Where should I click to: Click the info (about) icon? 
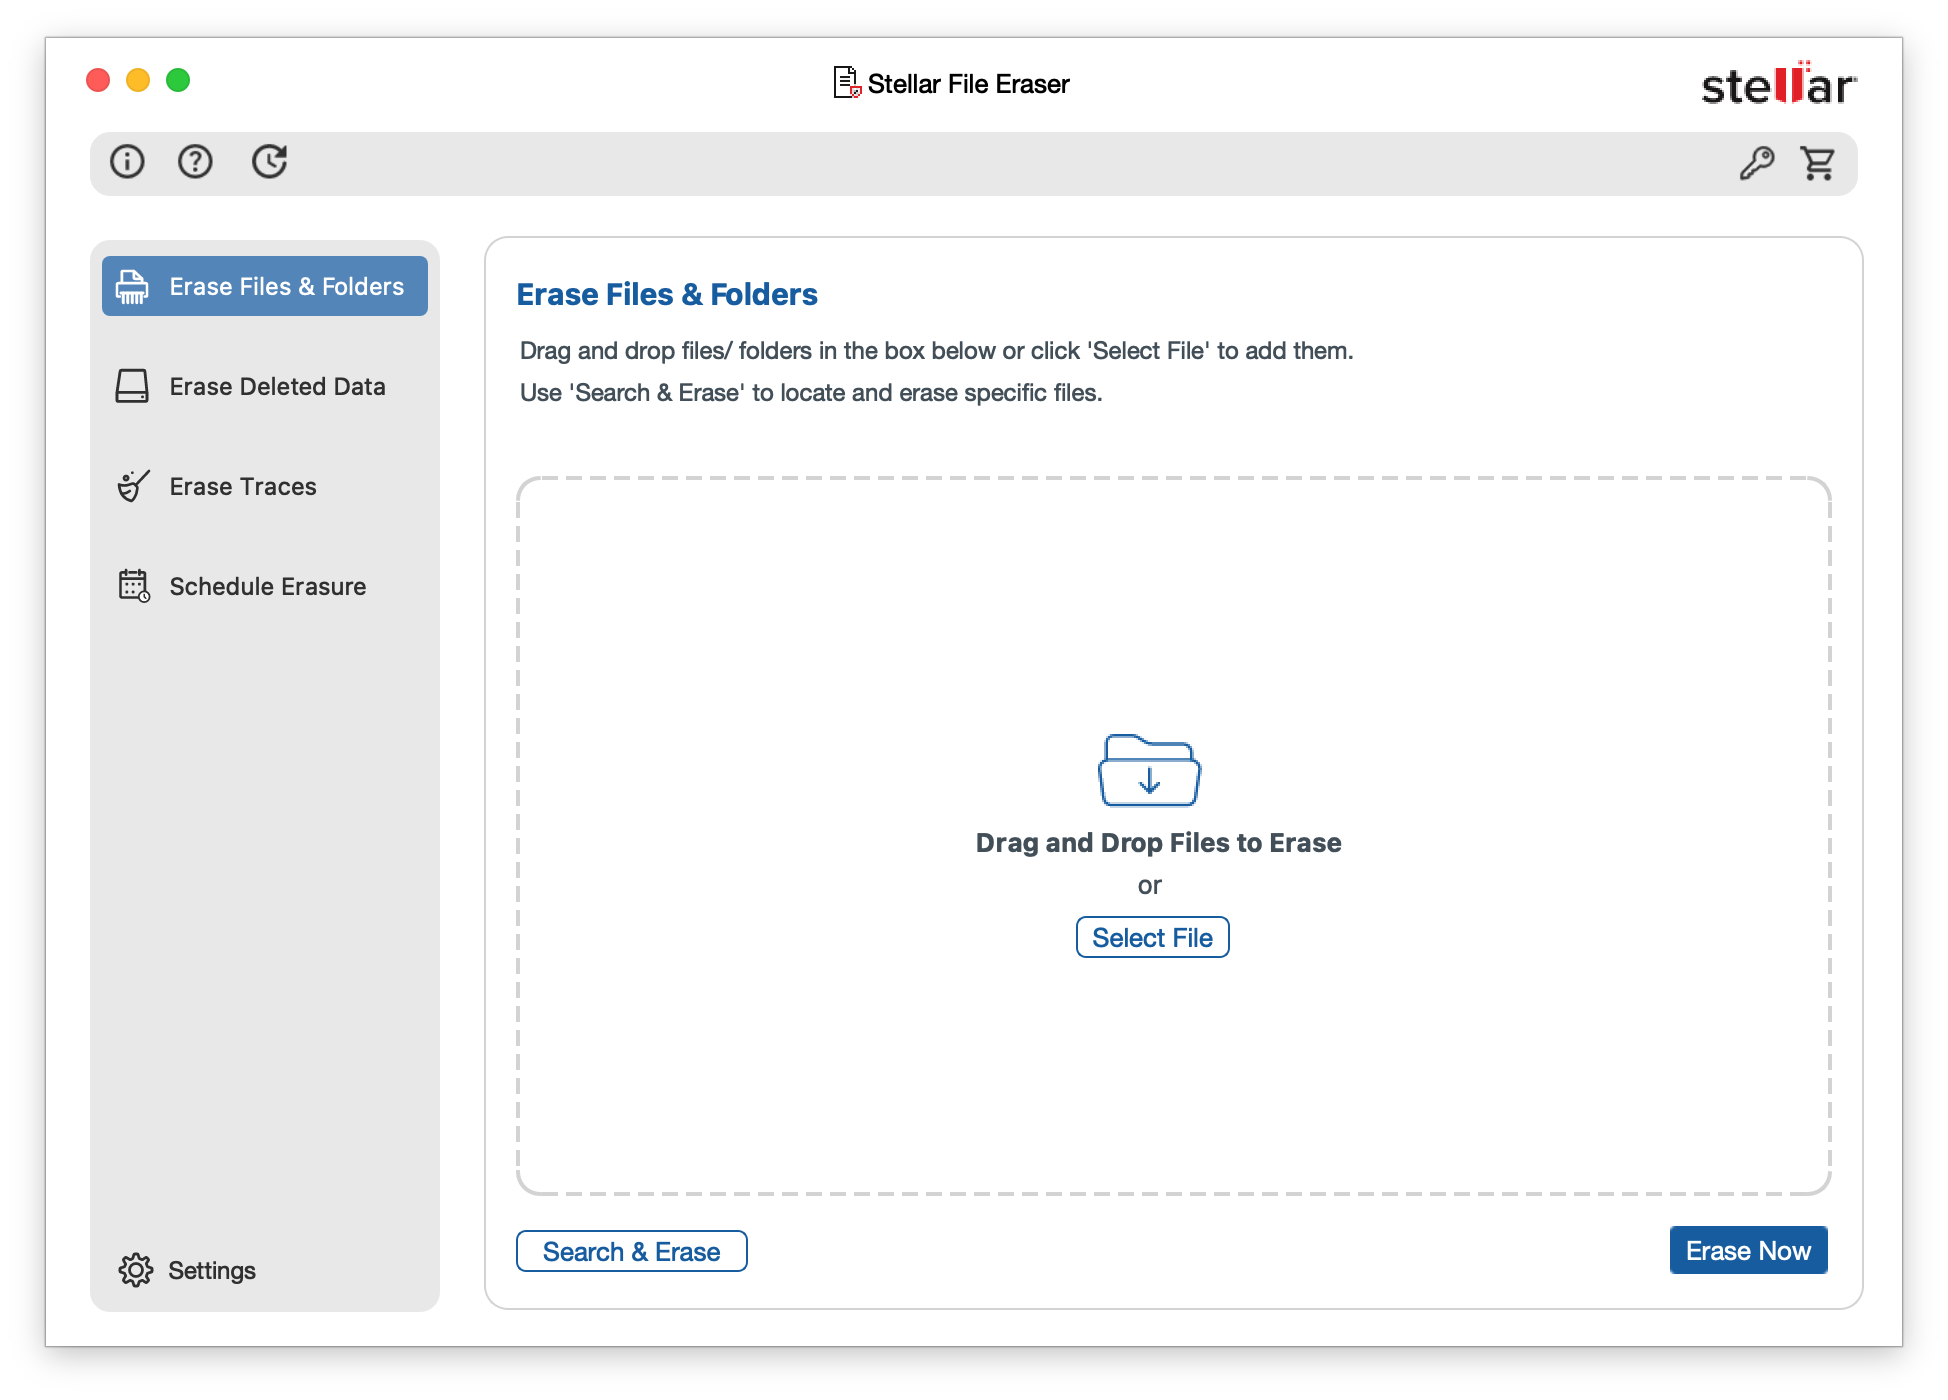point(127,162)
